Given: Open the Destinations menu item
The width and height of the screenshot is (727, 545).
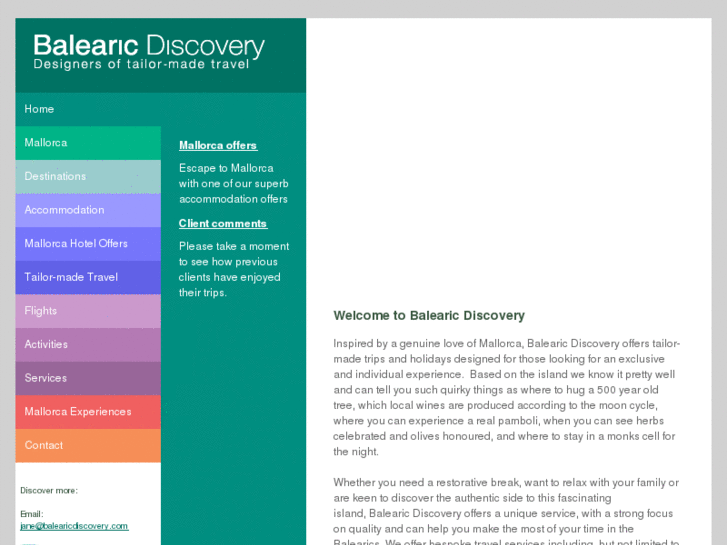Looking at the screenshot, I should click(88, 176).
